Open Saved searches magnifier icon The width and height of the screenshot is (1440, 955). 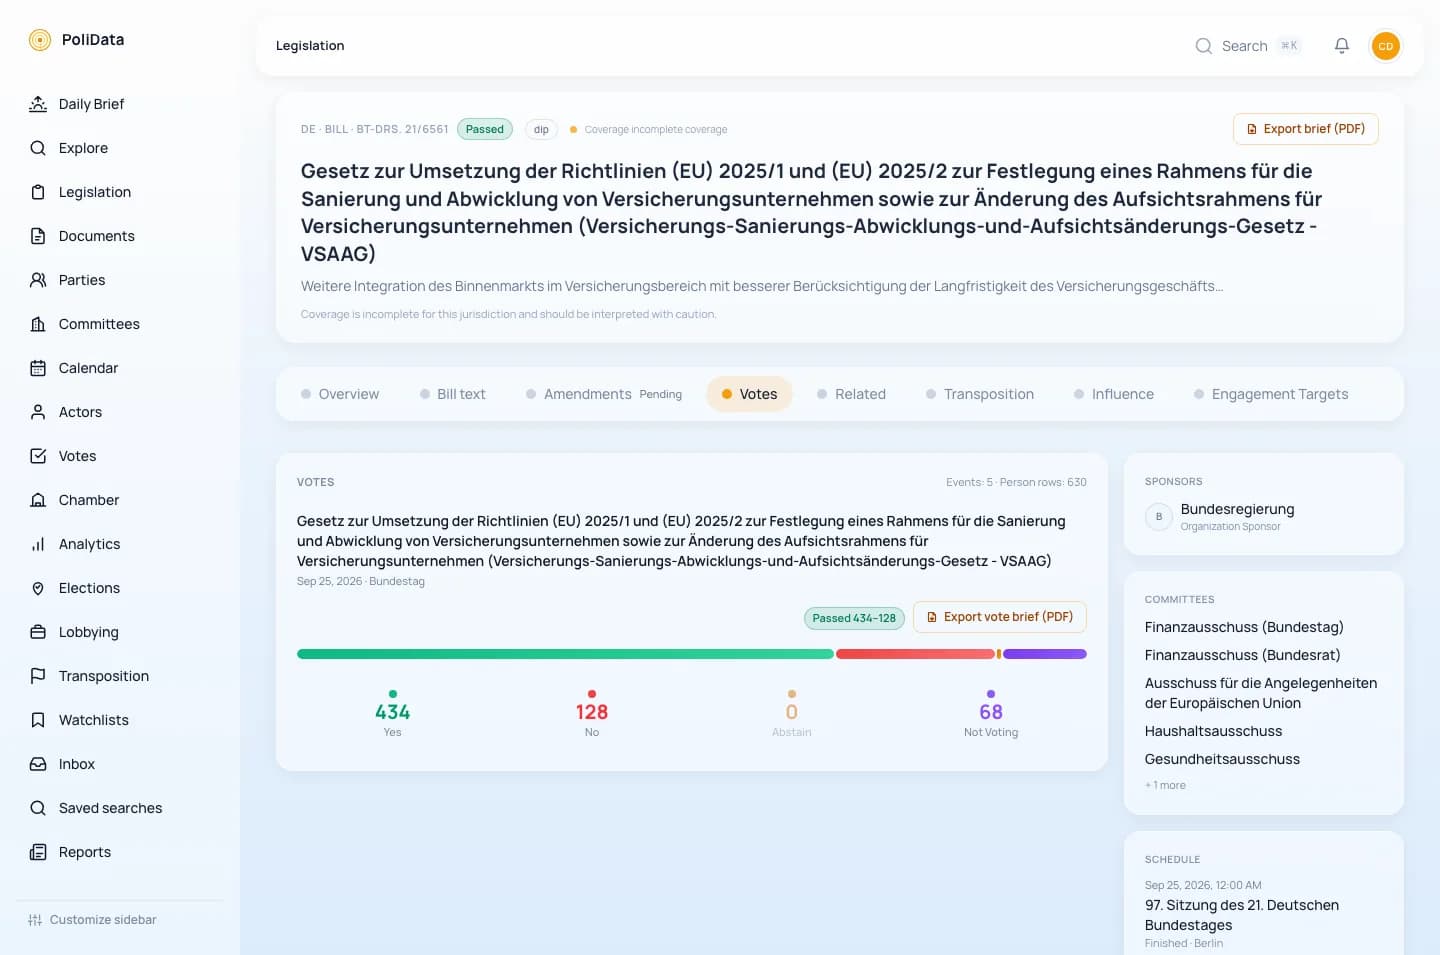point(38,808)
